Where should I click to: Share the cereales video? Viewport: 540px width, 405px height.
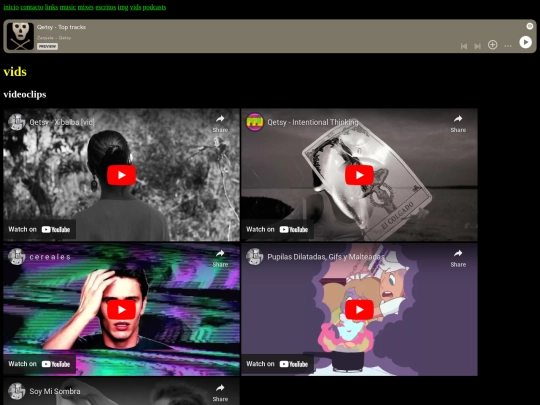(220, 258)
